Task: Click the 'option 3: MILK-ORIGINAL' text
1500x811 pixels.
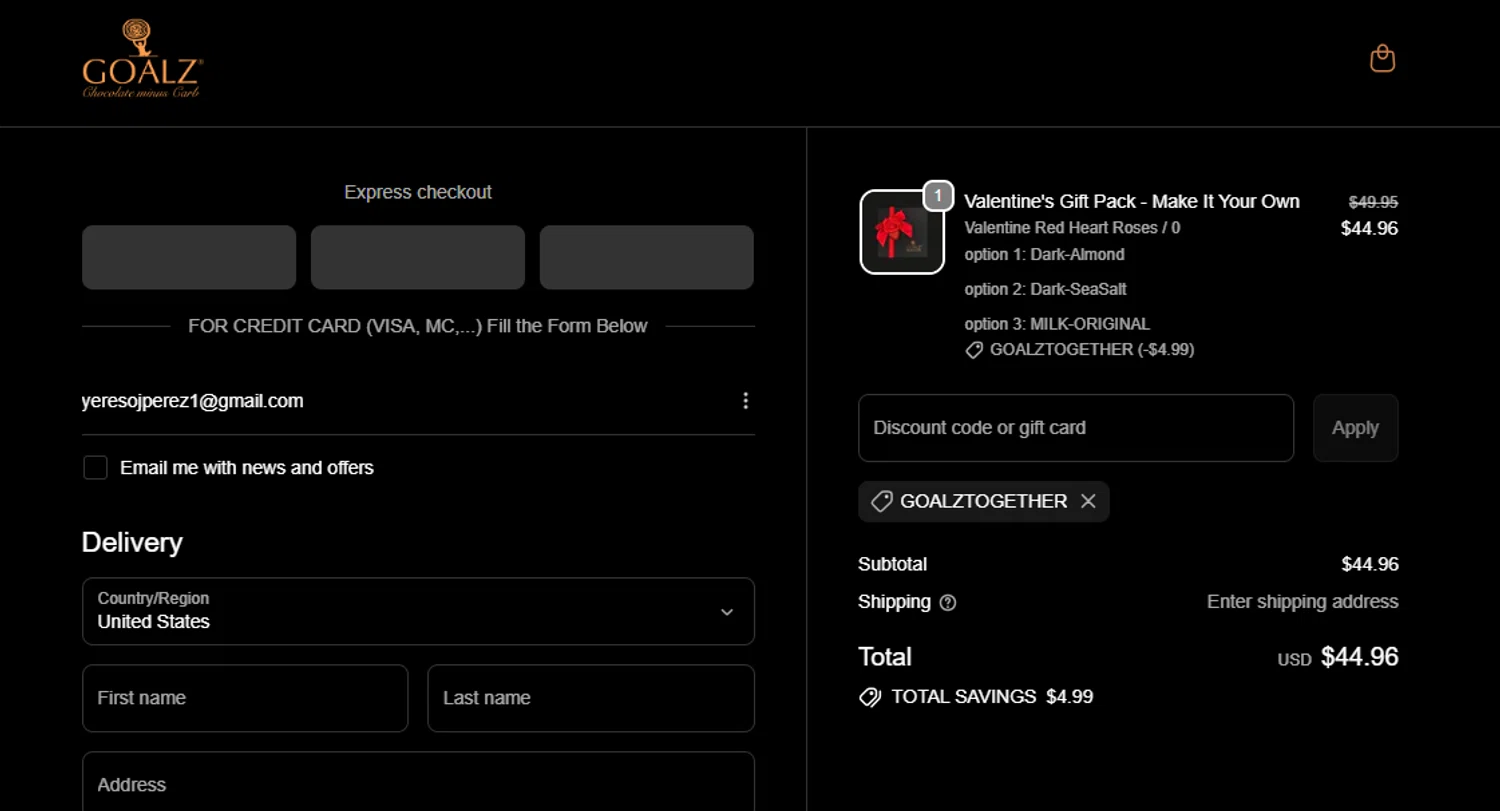Action: (1057, 324)
